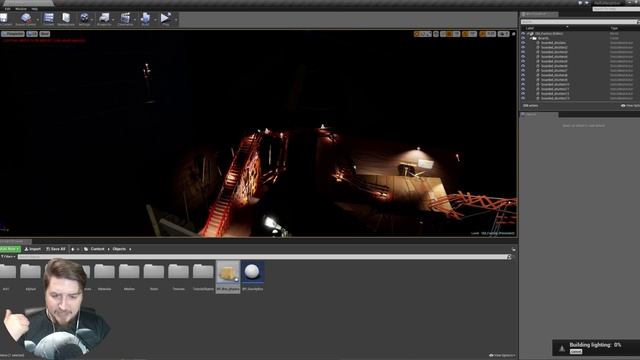Open the Window menu
Screen dimensions: 640x360
pos(20,9)
